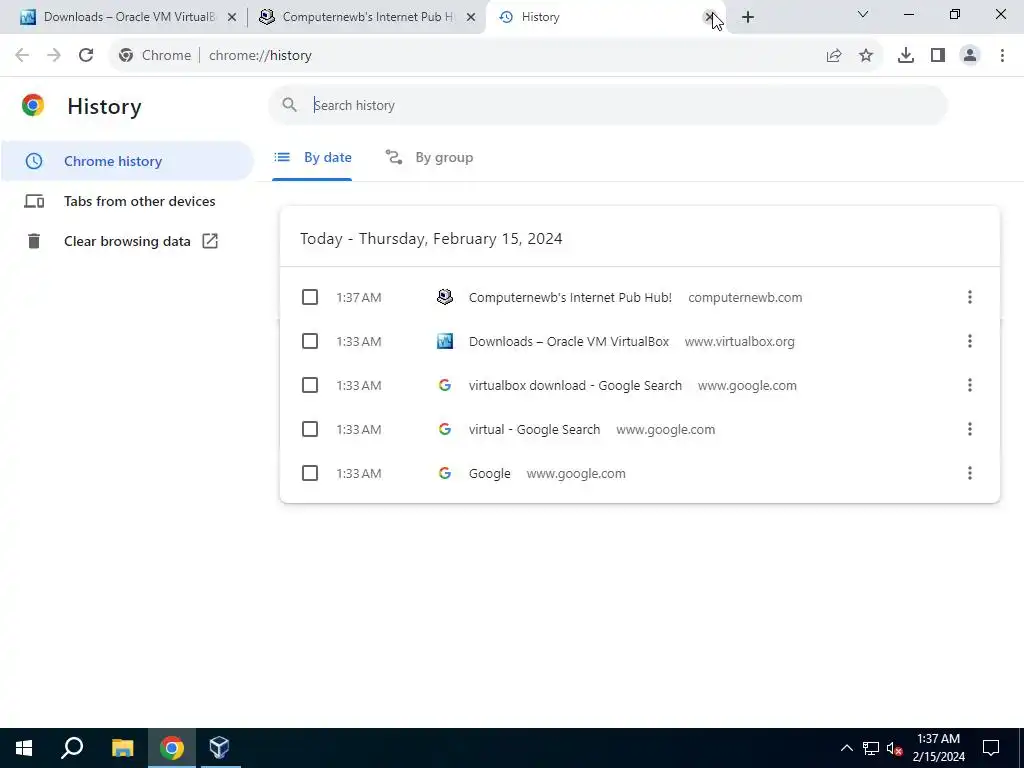Open more actions for Google entry

coord(970,473)
